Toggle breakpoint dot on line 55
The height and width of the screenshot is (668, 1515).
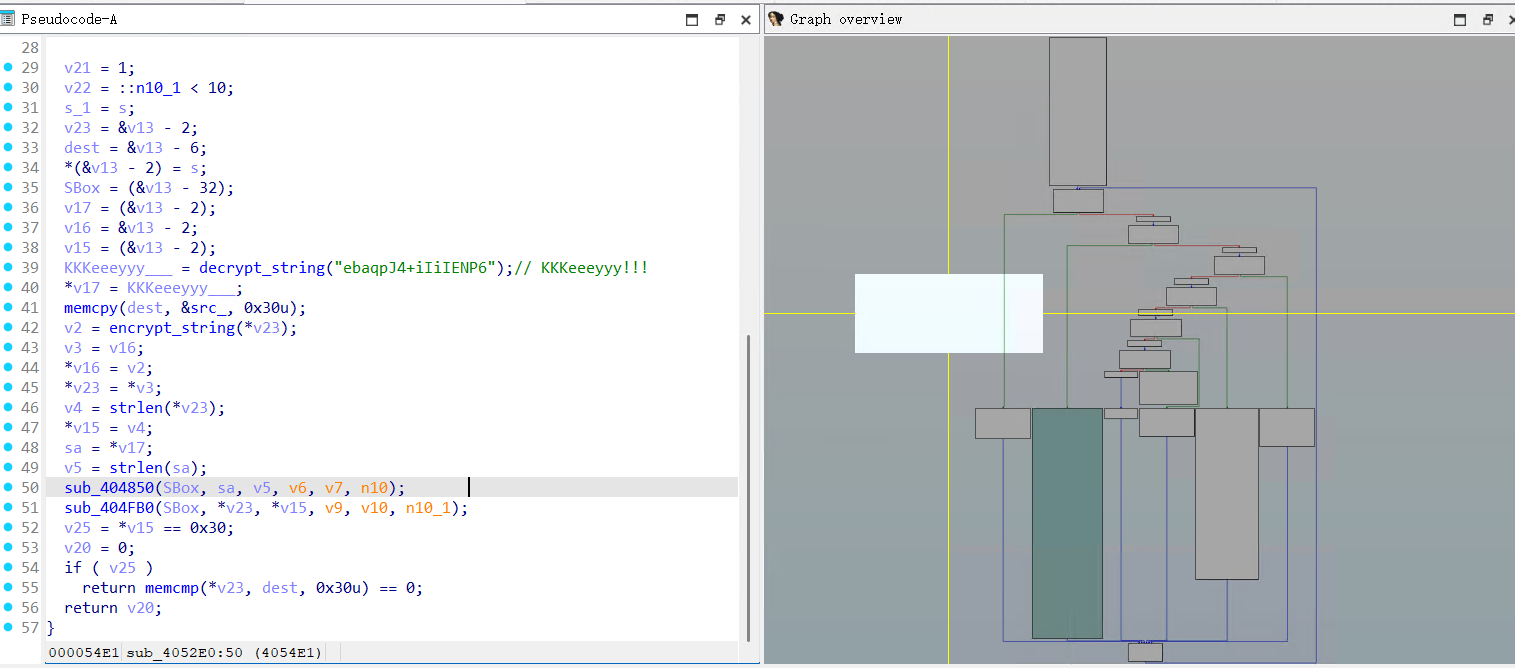pos(9,587)
